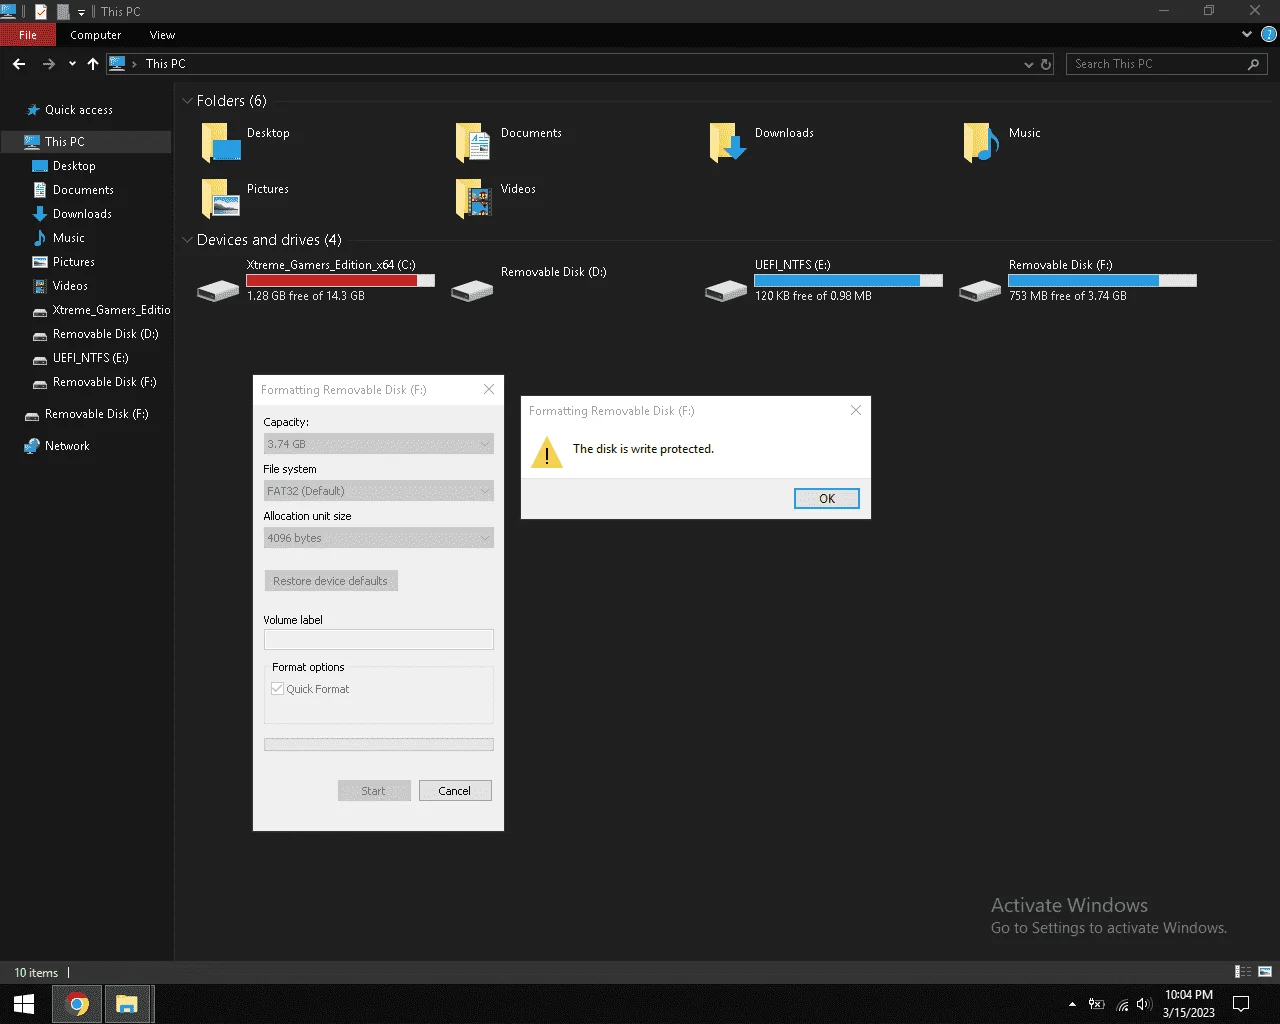Refresh the This PC view
The height and width of the screenshot is (1024, 1280).
[1046, 64]
